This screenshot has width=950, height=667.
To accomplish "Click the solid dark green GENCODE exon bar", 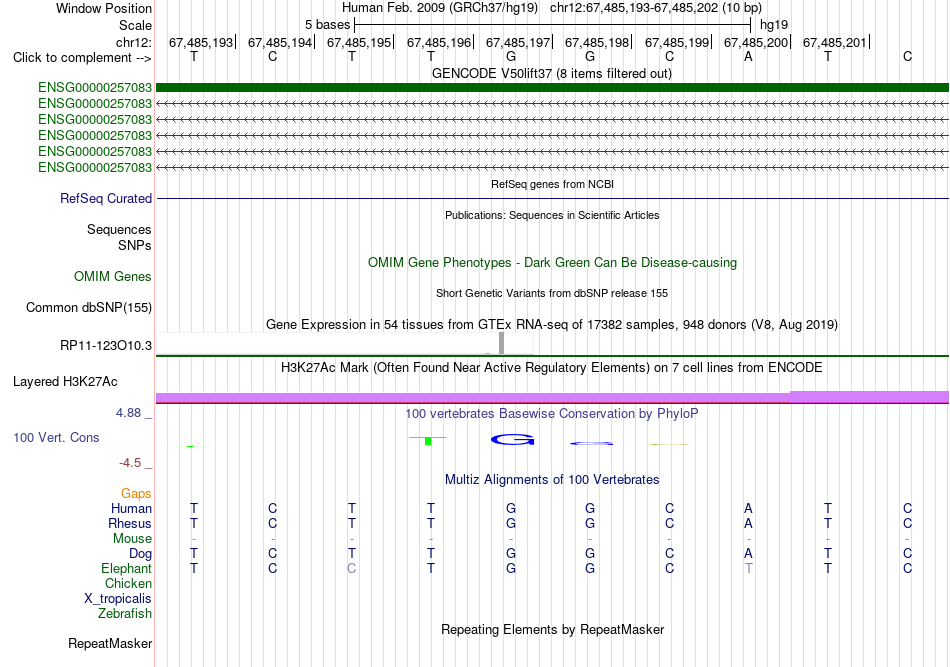I will point(552,88).
